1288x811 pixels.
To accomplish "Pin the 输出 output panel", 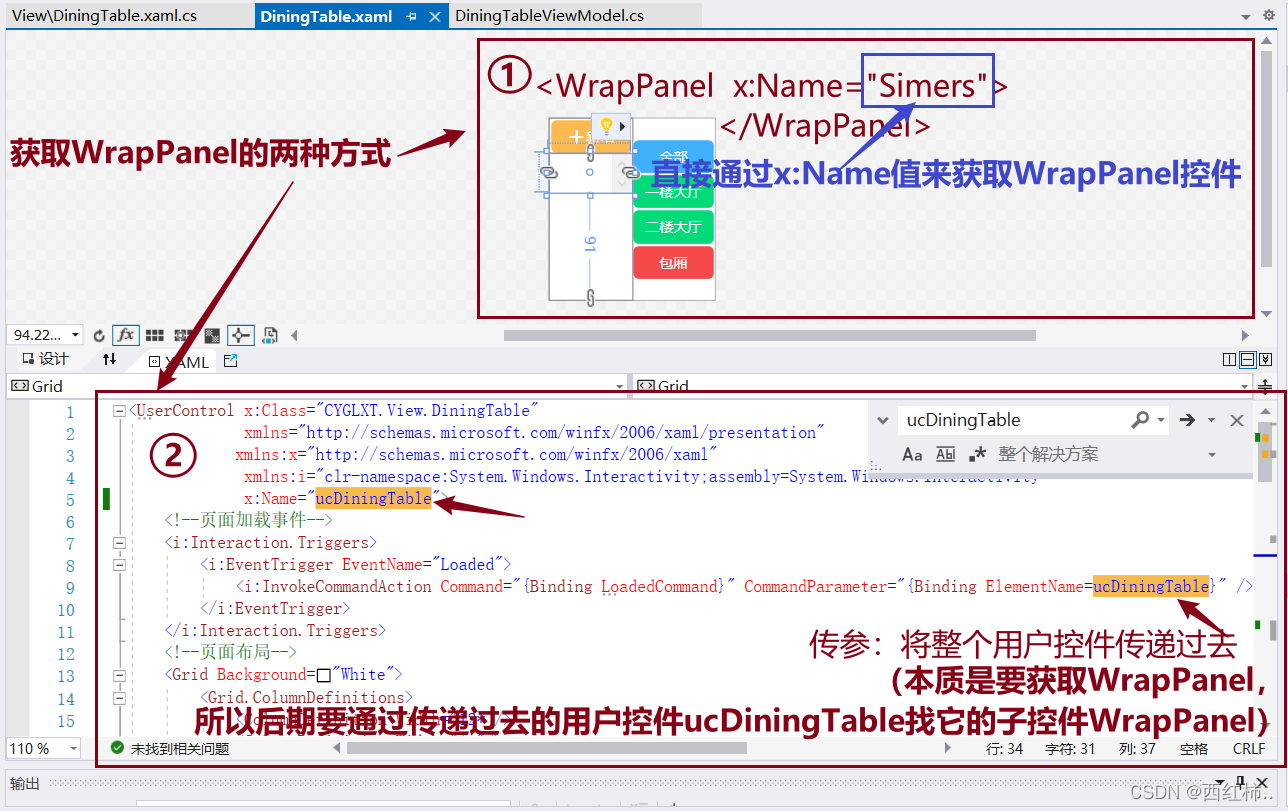I will [1240, 782].
